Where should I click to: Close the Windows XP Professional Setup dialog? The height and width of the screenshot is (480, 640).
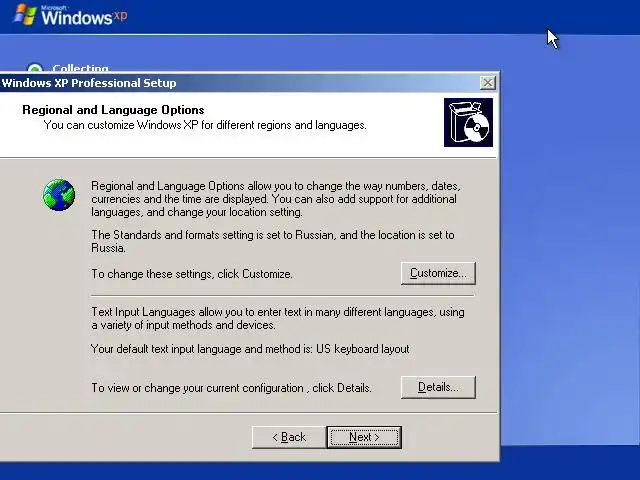click(x=488, y=83)
